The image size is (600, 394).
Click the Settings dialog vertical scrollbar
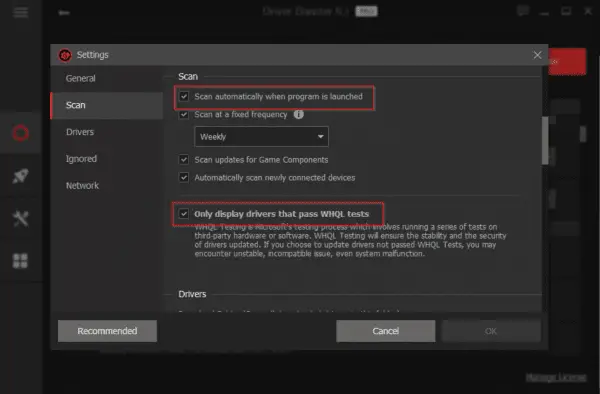click(x=545, y=141)
